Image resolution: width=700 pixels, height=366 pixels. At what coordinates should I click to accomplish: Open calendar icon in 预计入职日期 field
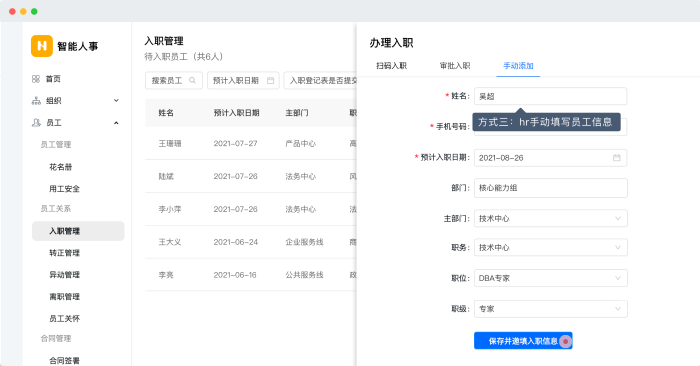click(617, 158)
